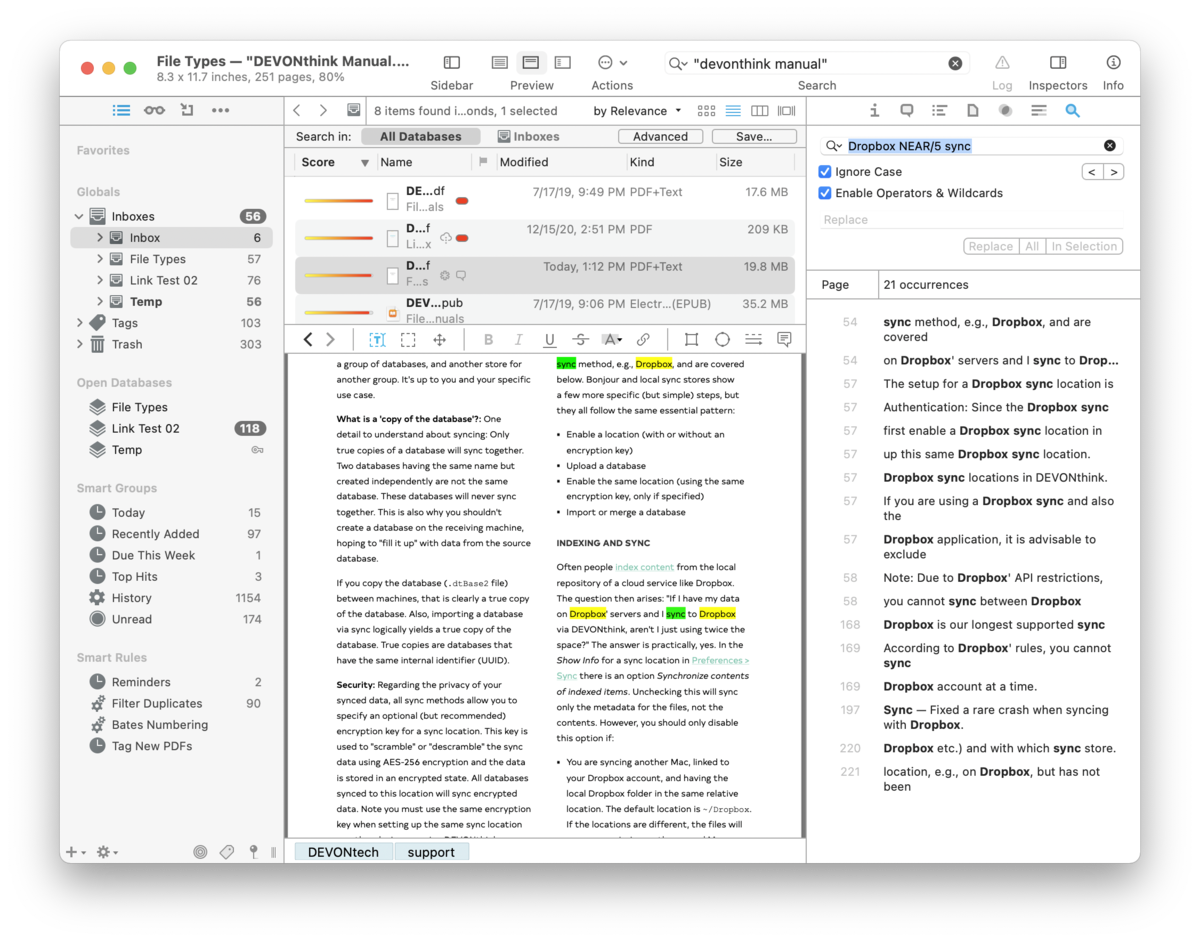Collapse the Inboxes tree group
Viewport: 1200px width, 942px height.
point(79,216)
